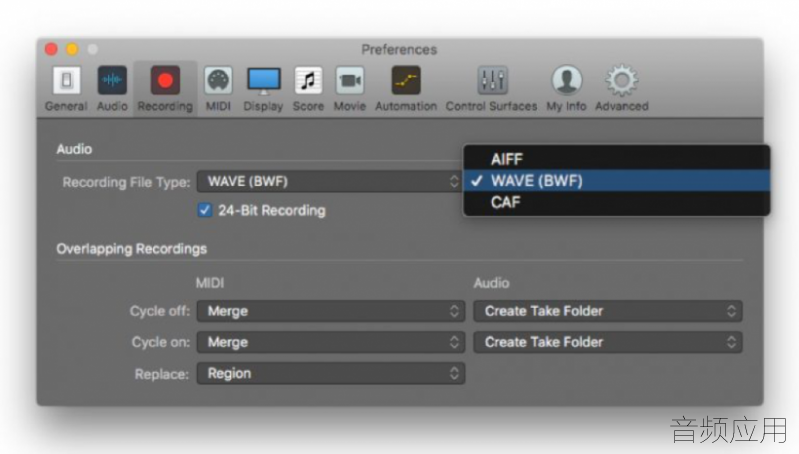Image resolution: width=799 pixels, height=454 pixels.
Task: Open the Replace Region dropdown
Action: pos(331,373)
